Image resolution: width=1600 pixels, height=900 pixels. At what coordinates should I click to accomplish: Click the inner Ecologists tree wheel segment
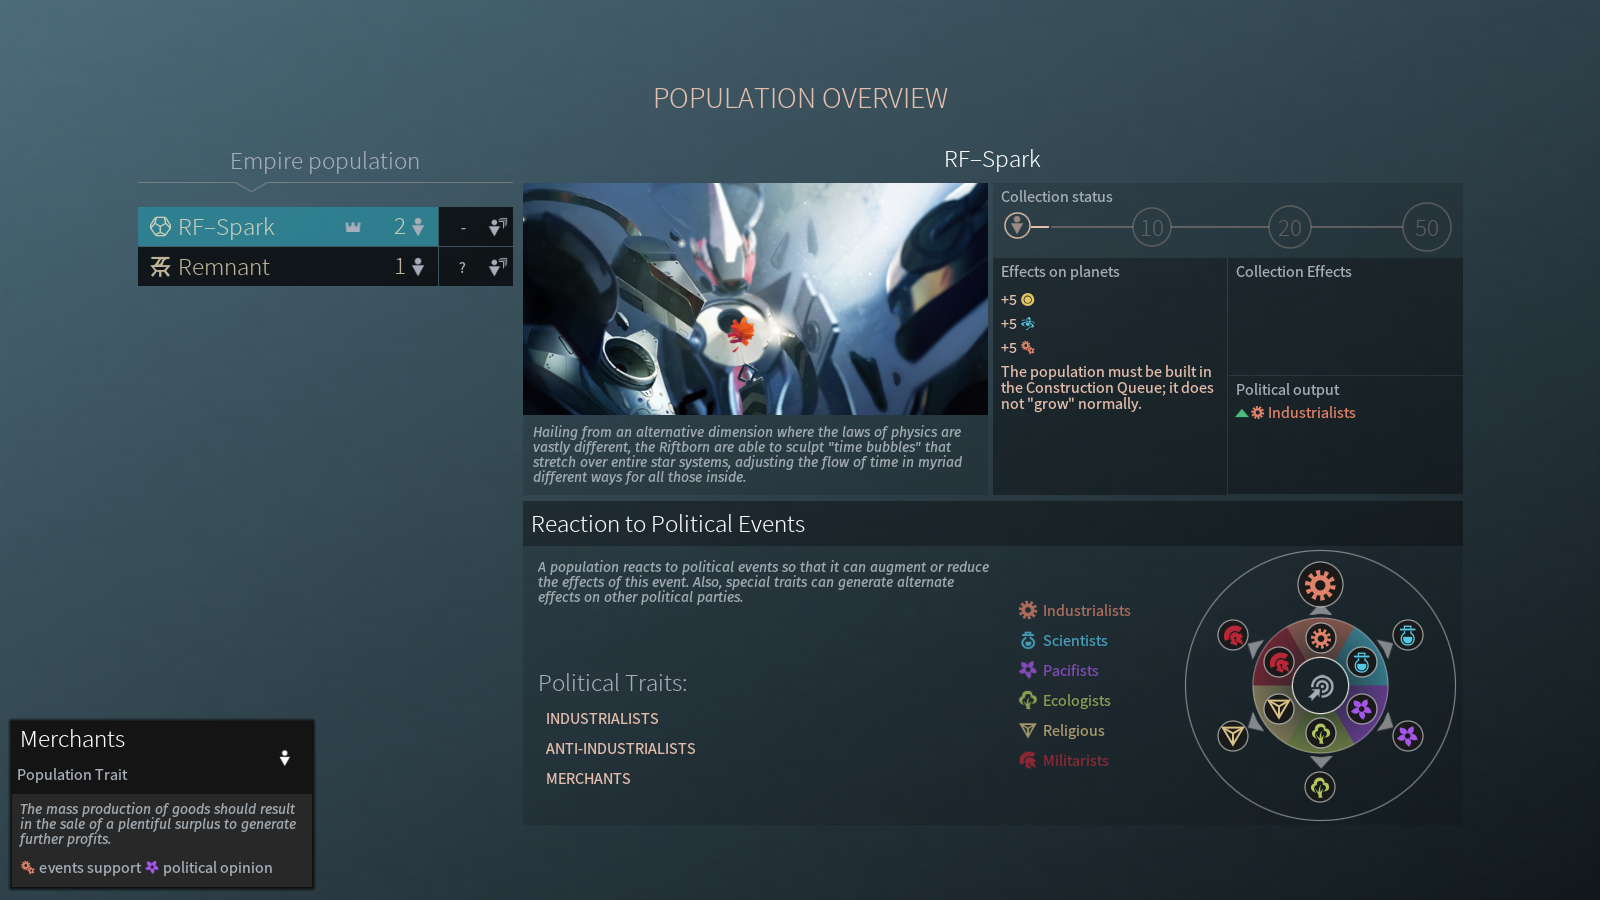click(x=1320, y=733)
